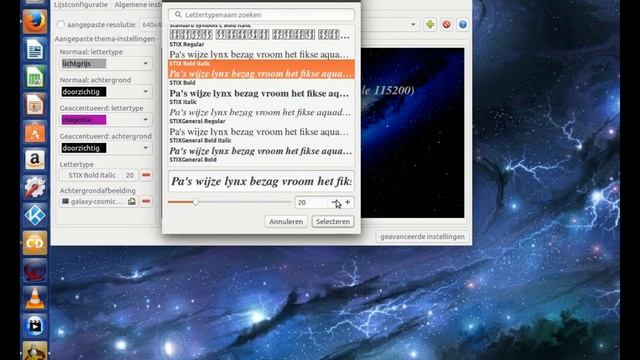Screen dimensions: 640x360
Task: Open the Normaal: achtergrond doorzichtig dropdown
Action: pos(105,91)
